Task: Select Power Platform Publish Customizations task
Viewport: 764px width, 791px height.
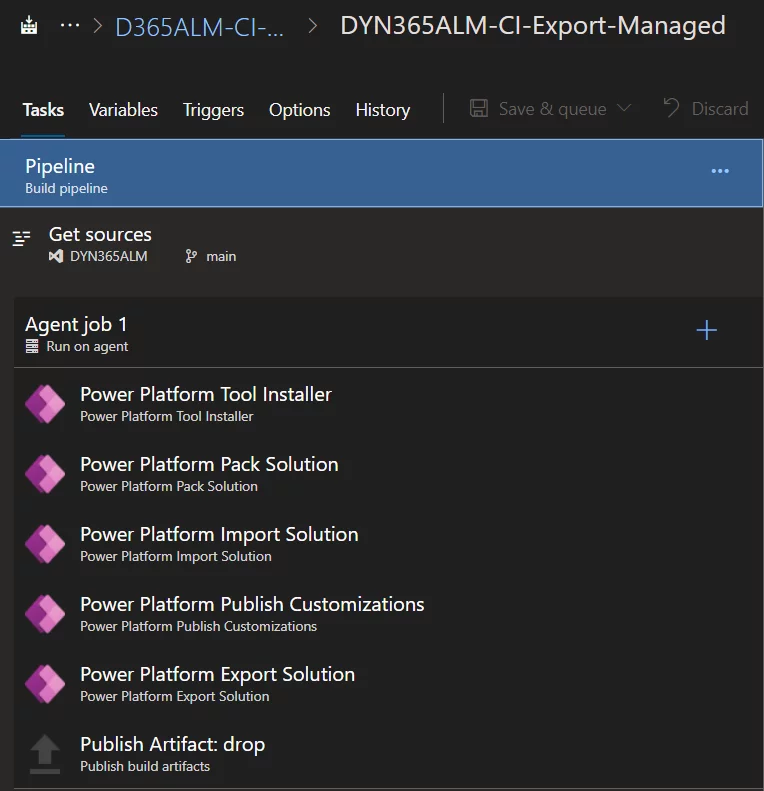Action: tap(388, 614)
